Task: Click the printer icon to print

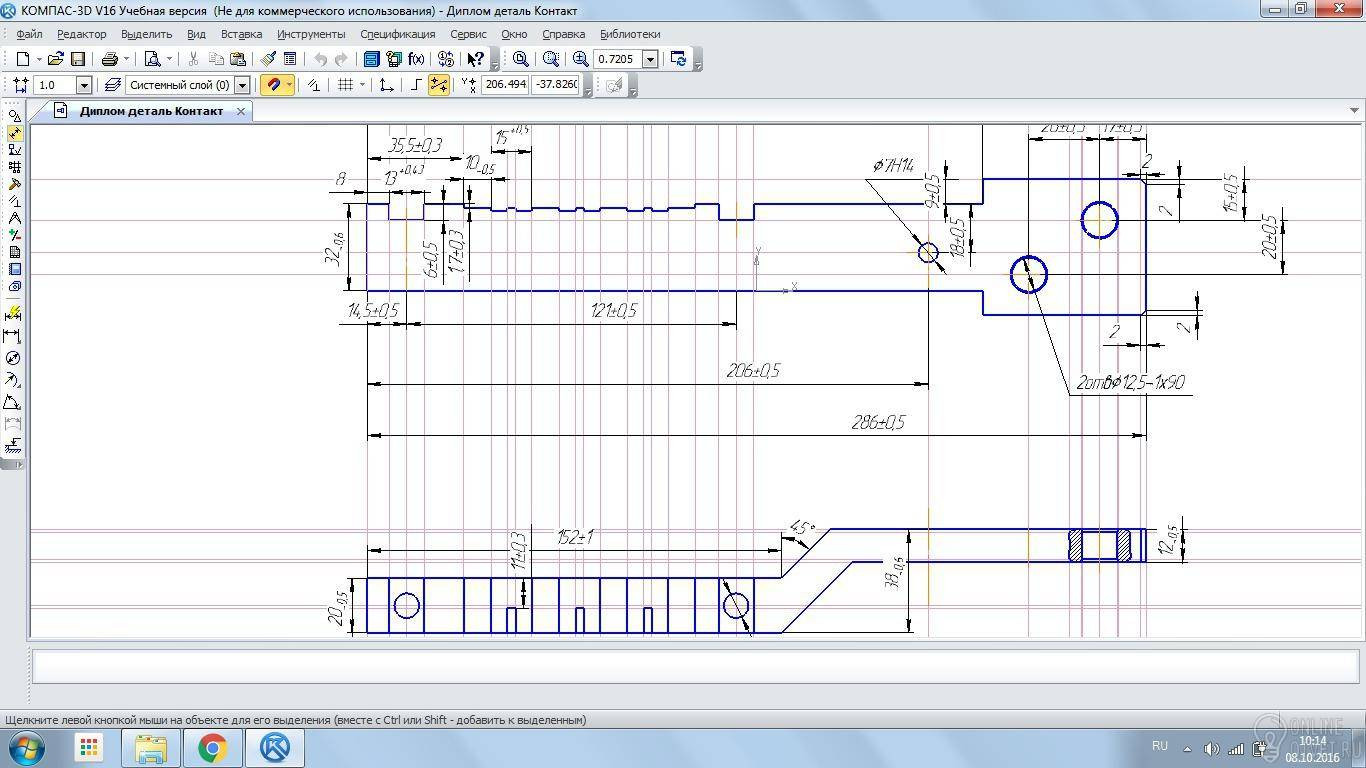Action: point(110,59)
